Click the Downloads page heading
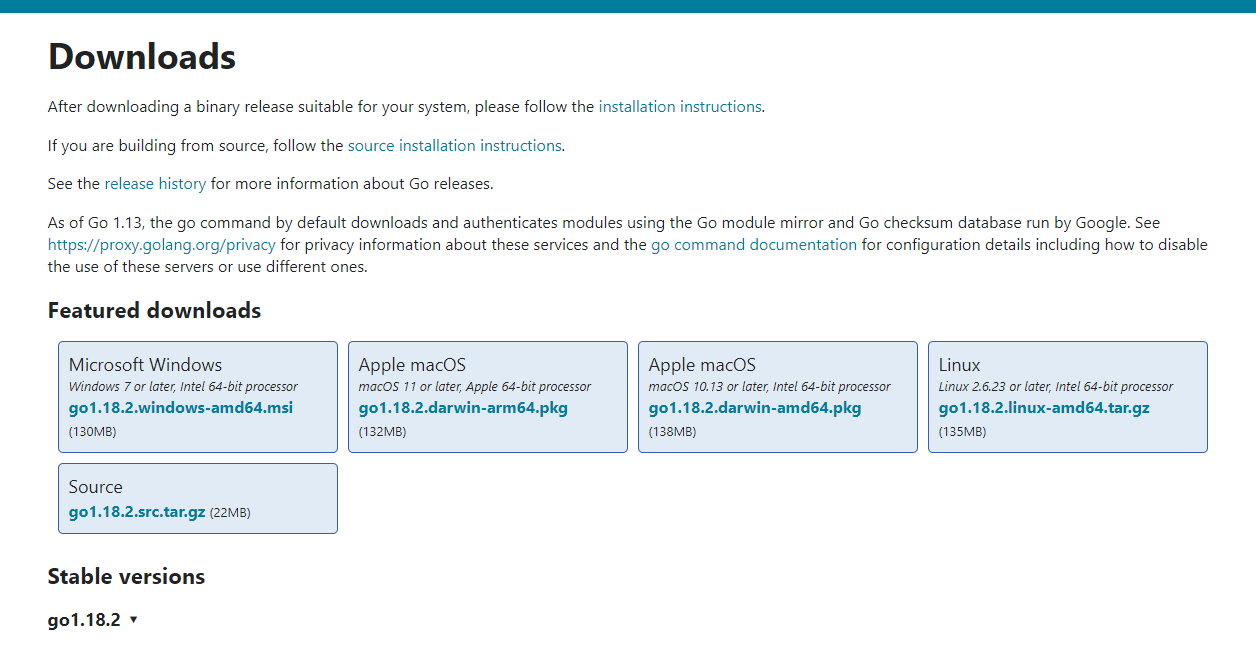The width and height of the screenshot is (1256, 645). (x=142, y=57)
